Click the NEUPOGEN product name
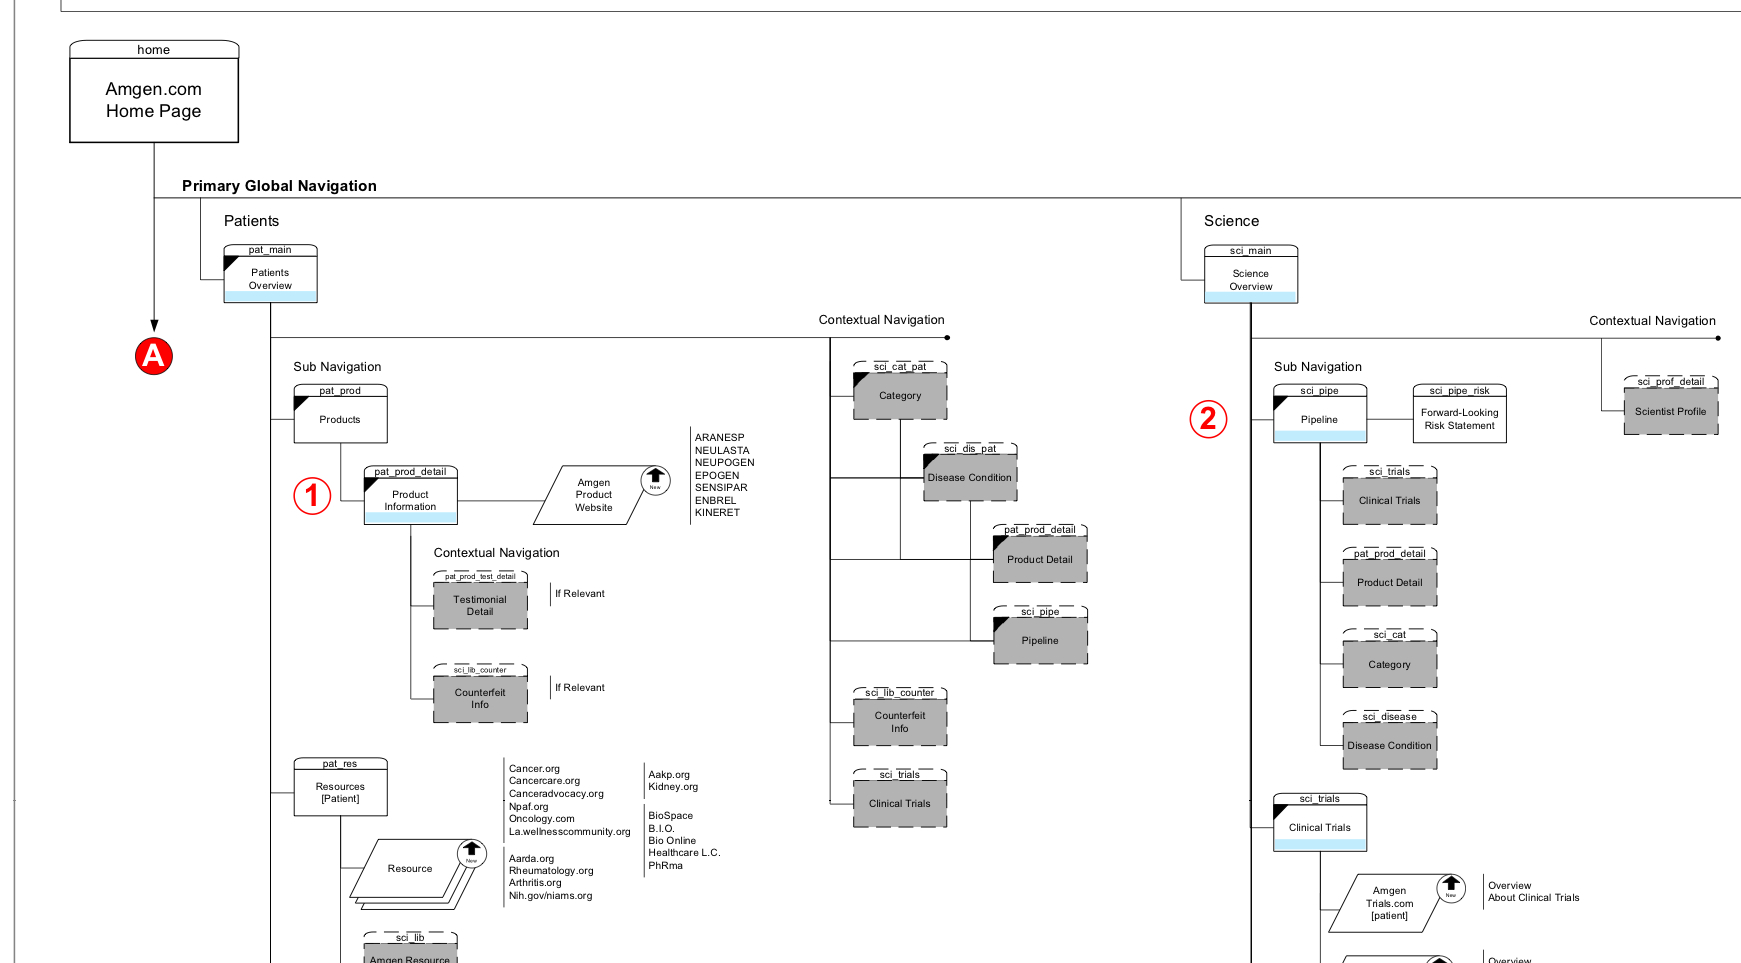The width and height of the screenshot is (1741, 963). (x=725, y=463)
